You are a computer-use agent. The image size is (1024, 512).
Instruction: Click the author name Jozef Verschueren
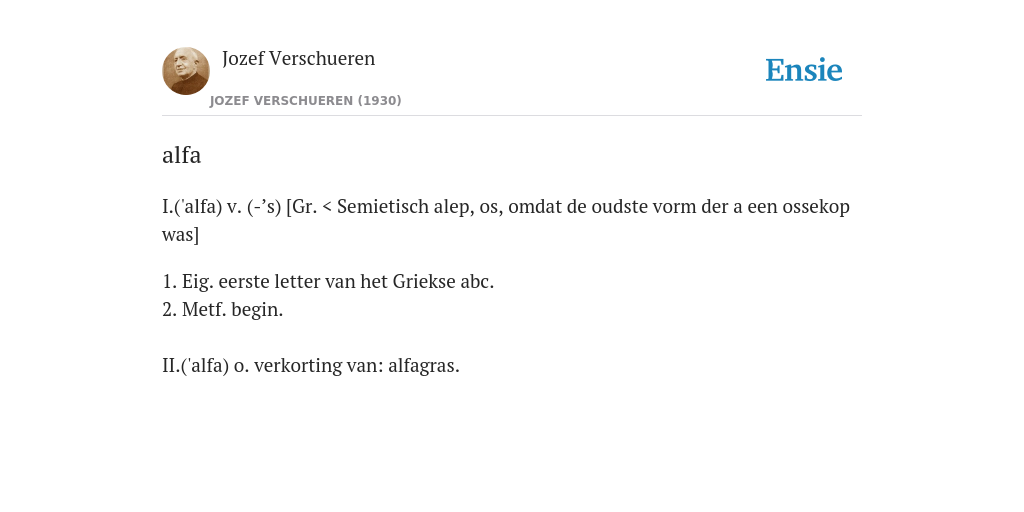(298, 58)
